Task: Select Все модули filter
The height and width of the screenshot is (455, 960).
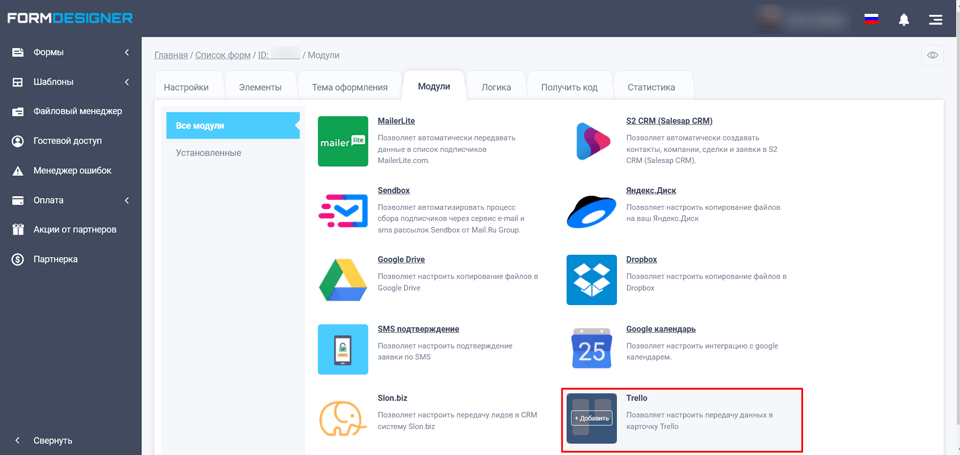Action: [233, 126]
